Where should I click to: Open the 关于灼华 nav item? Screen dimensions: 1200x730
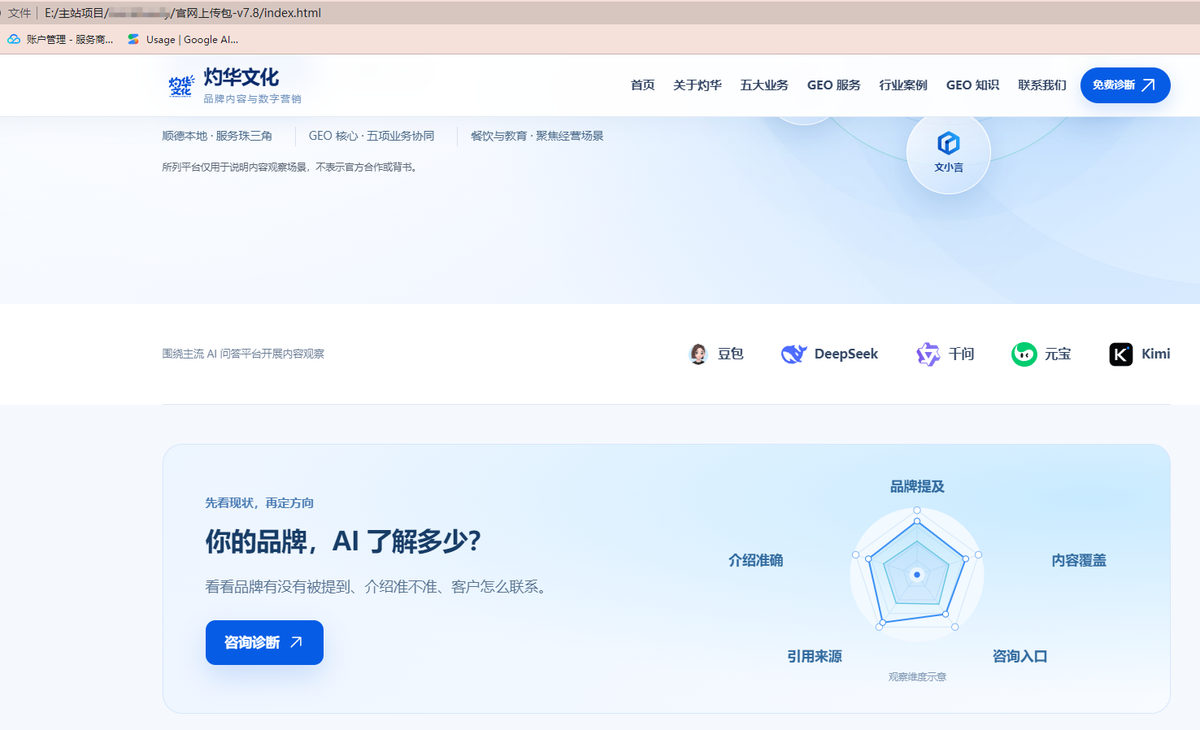click(698, 85)
